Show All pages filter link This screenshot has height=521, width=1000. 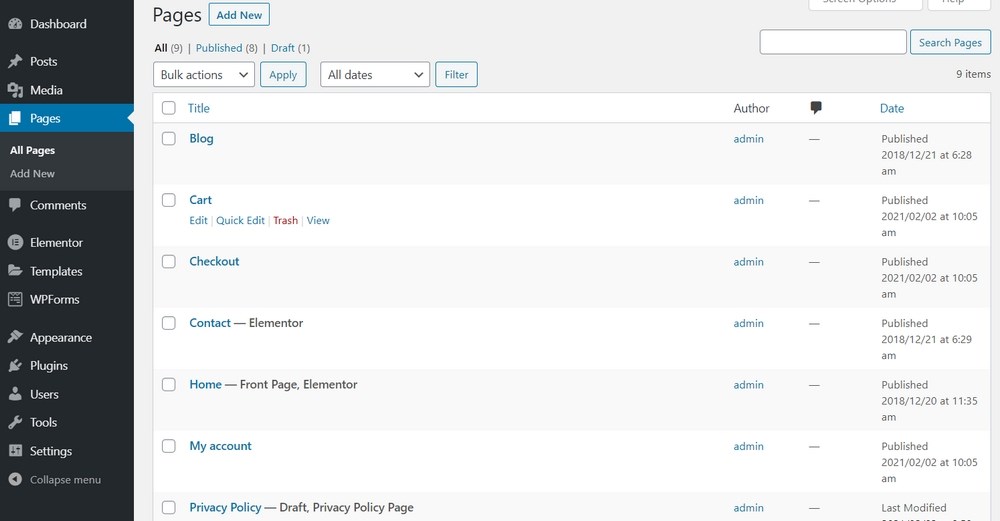[161, 48]
